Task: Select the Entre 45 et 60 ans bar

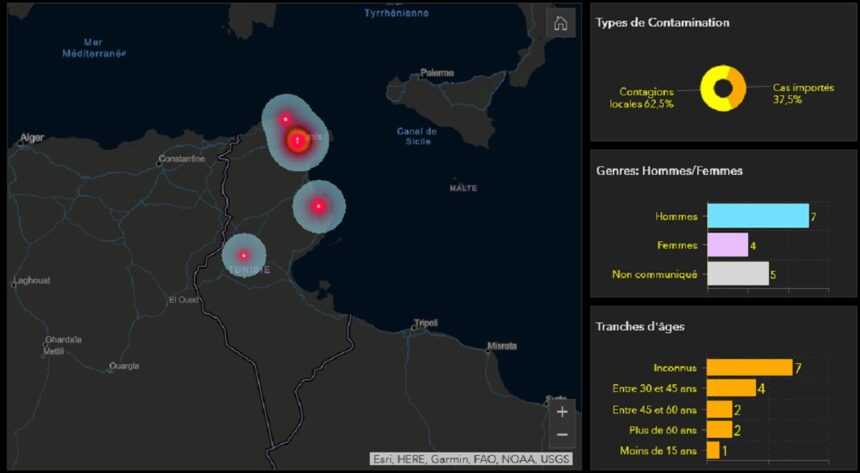Action: point(719,409)
